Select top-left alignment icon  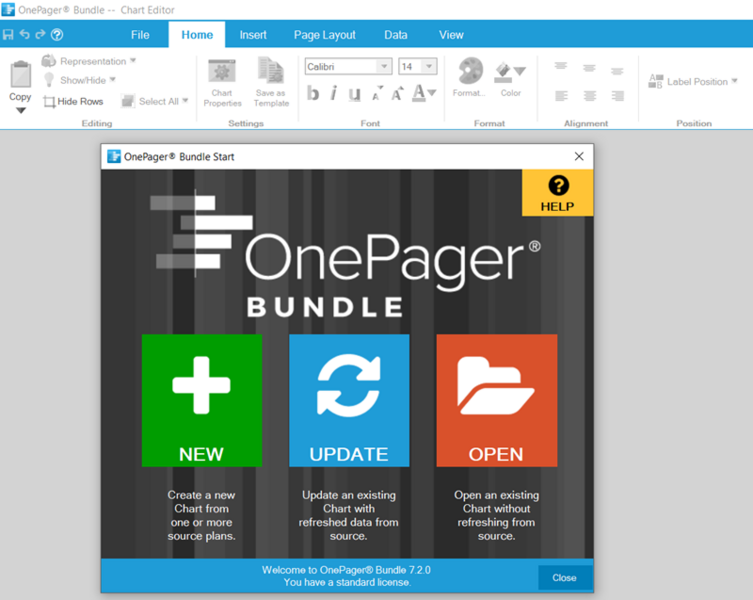560,66
